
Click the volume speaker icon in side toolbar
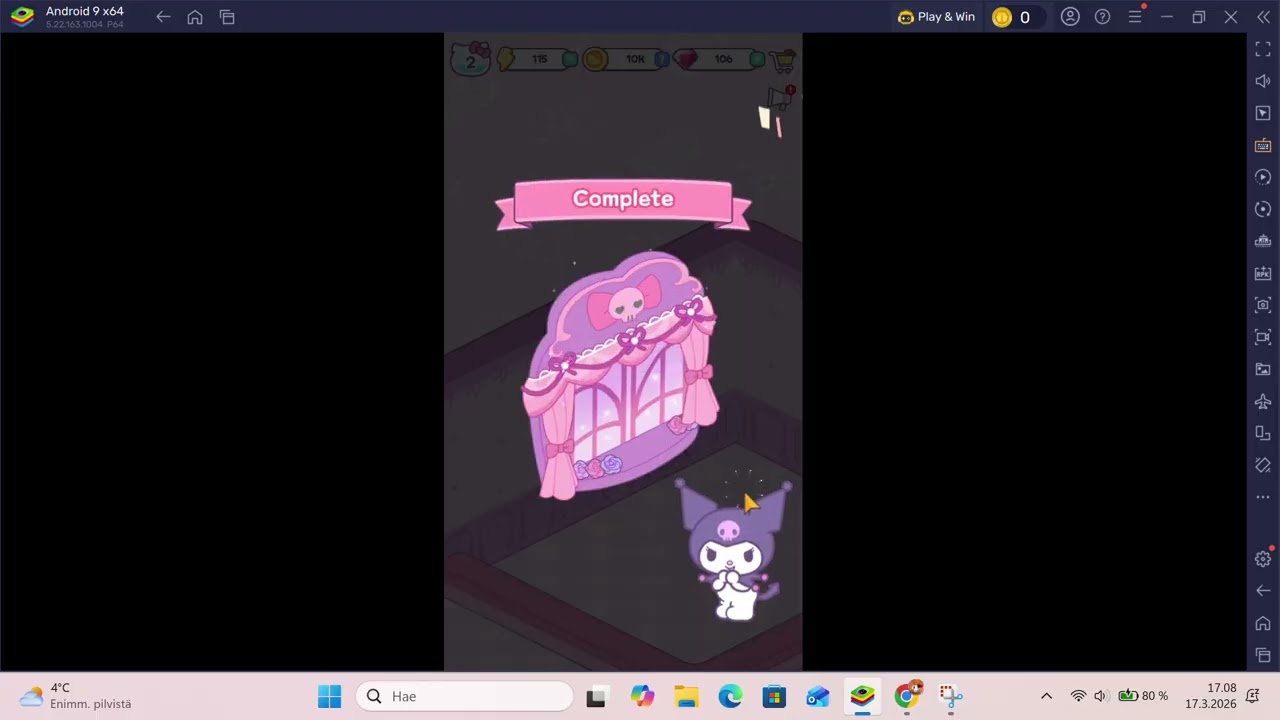tap(1263, 81)
